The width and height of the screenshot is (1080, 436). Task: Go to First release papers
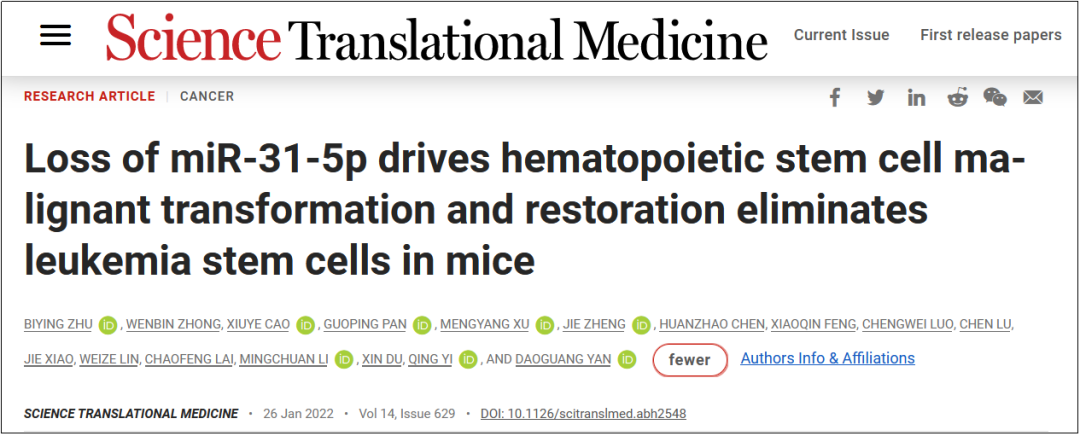[990, 35]
